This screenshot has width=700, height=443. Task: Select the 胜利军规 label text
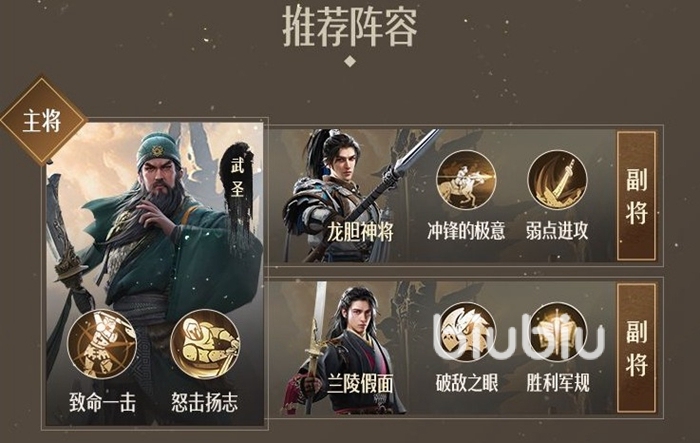(x=558, y=383)
